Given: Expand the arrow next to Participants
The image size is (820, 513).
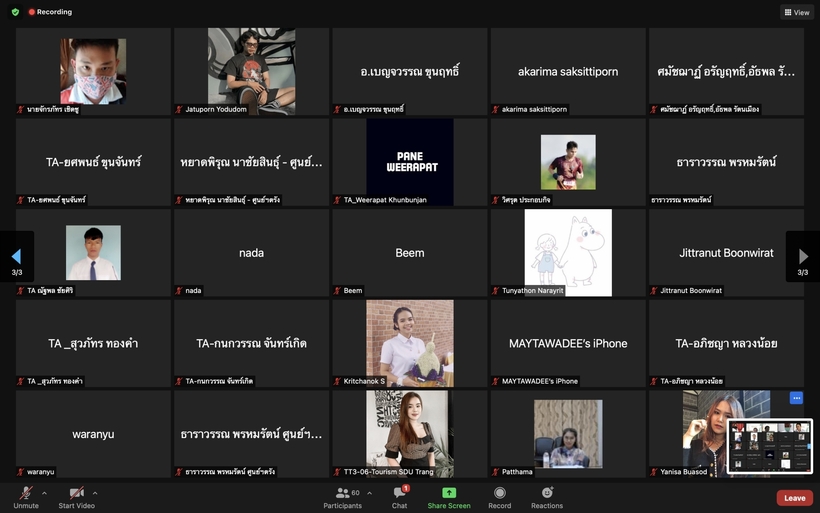Looking at the screenshot, I should coord(369,493).
